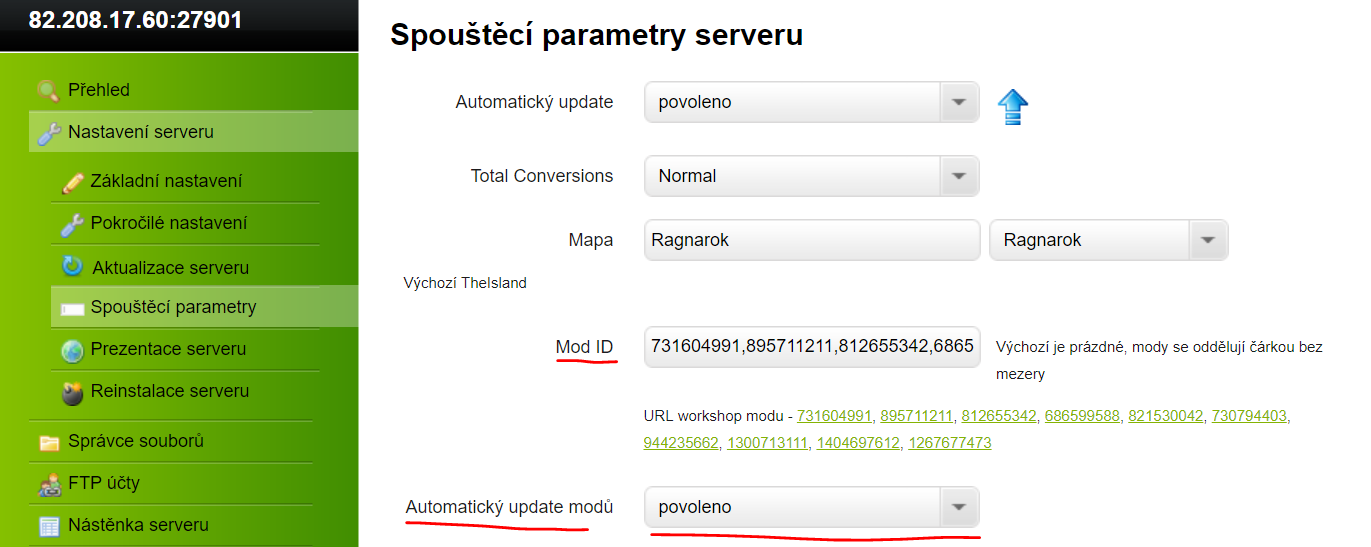The image size is (1371, 547).
Task: Click the wrench icon for Nastavení serveru
Action: click(x=48, y=133)
